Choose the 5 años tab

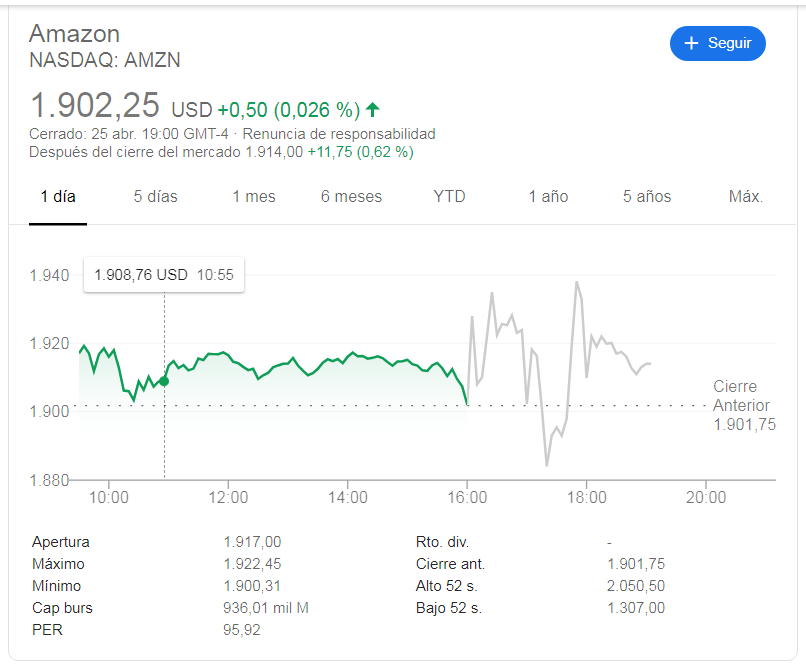(x=647, y=196)
